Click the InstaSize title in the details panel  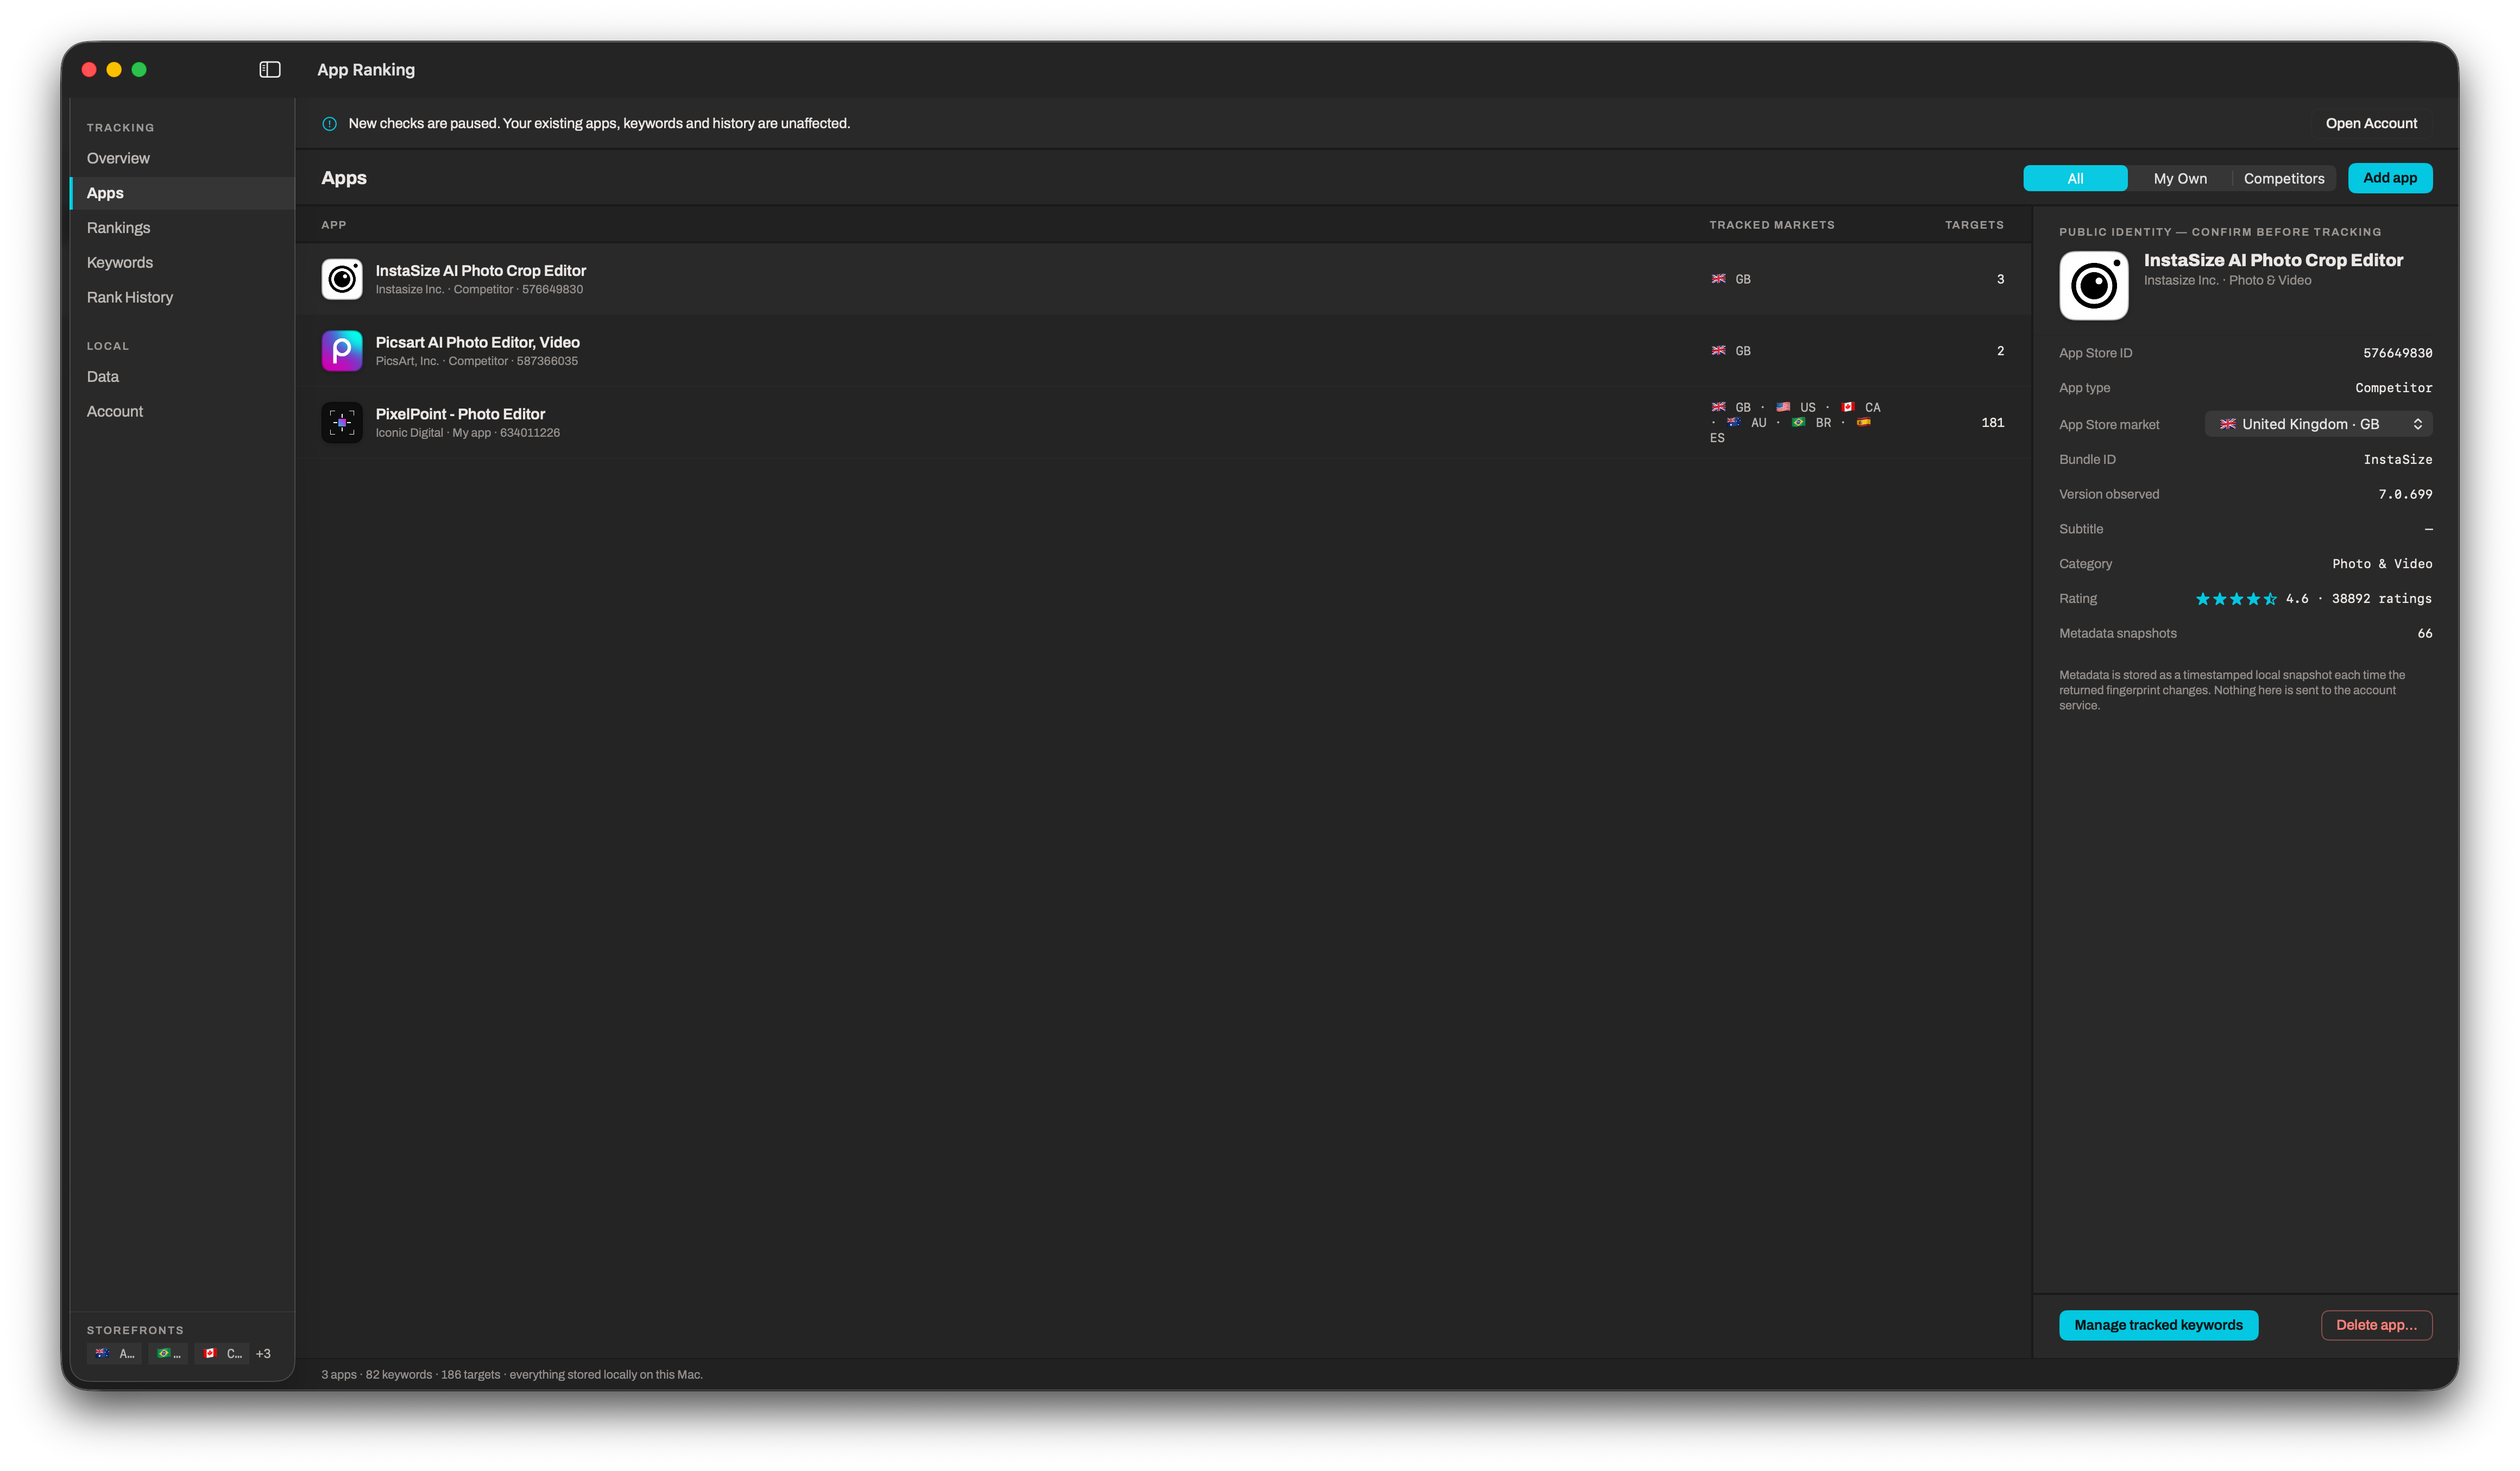(2273, 260)
